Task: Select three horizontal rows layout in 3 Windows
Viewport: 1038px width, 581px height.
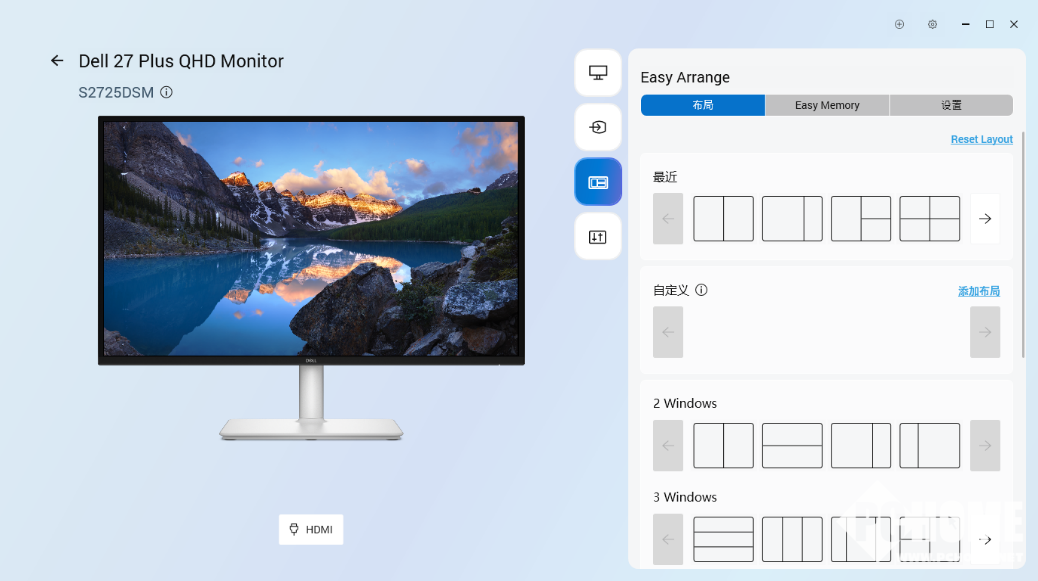Action: click(723, 539)
